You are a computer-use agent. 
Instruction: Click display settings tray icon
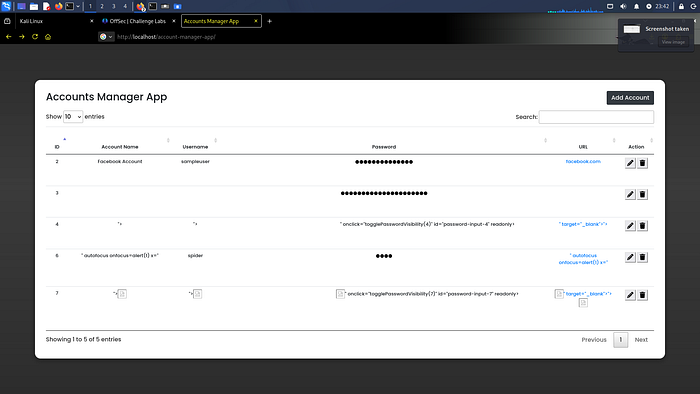point(610,6)
